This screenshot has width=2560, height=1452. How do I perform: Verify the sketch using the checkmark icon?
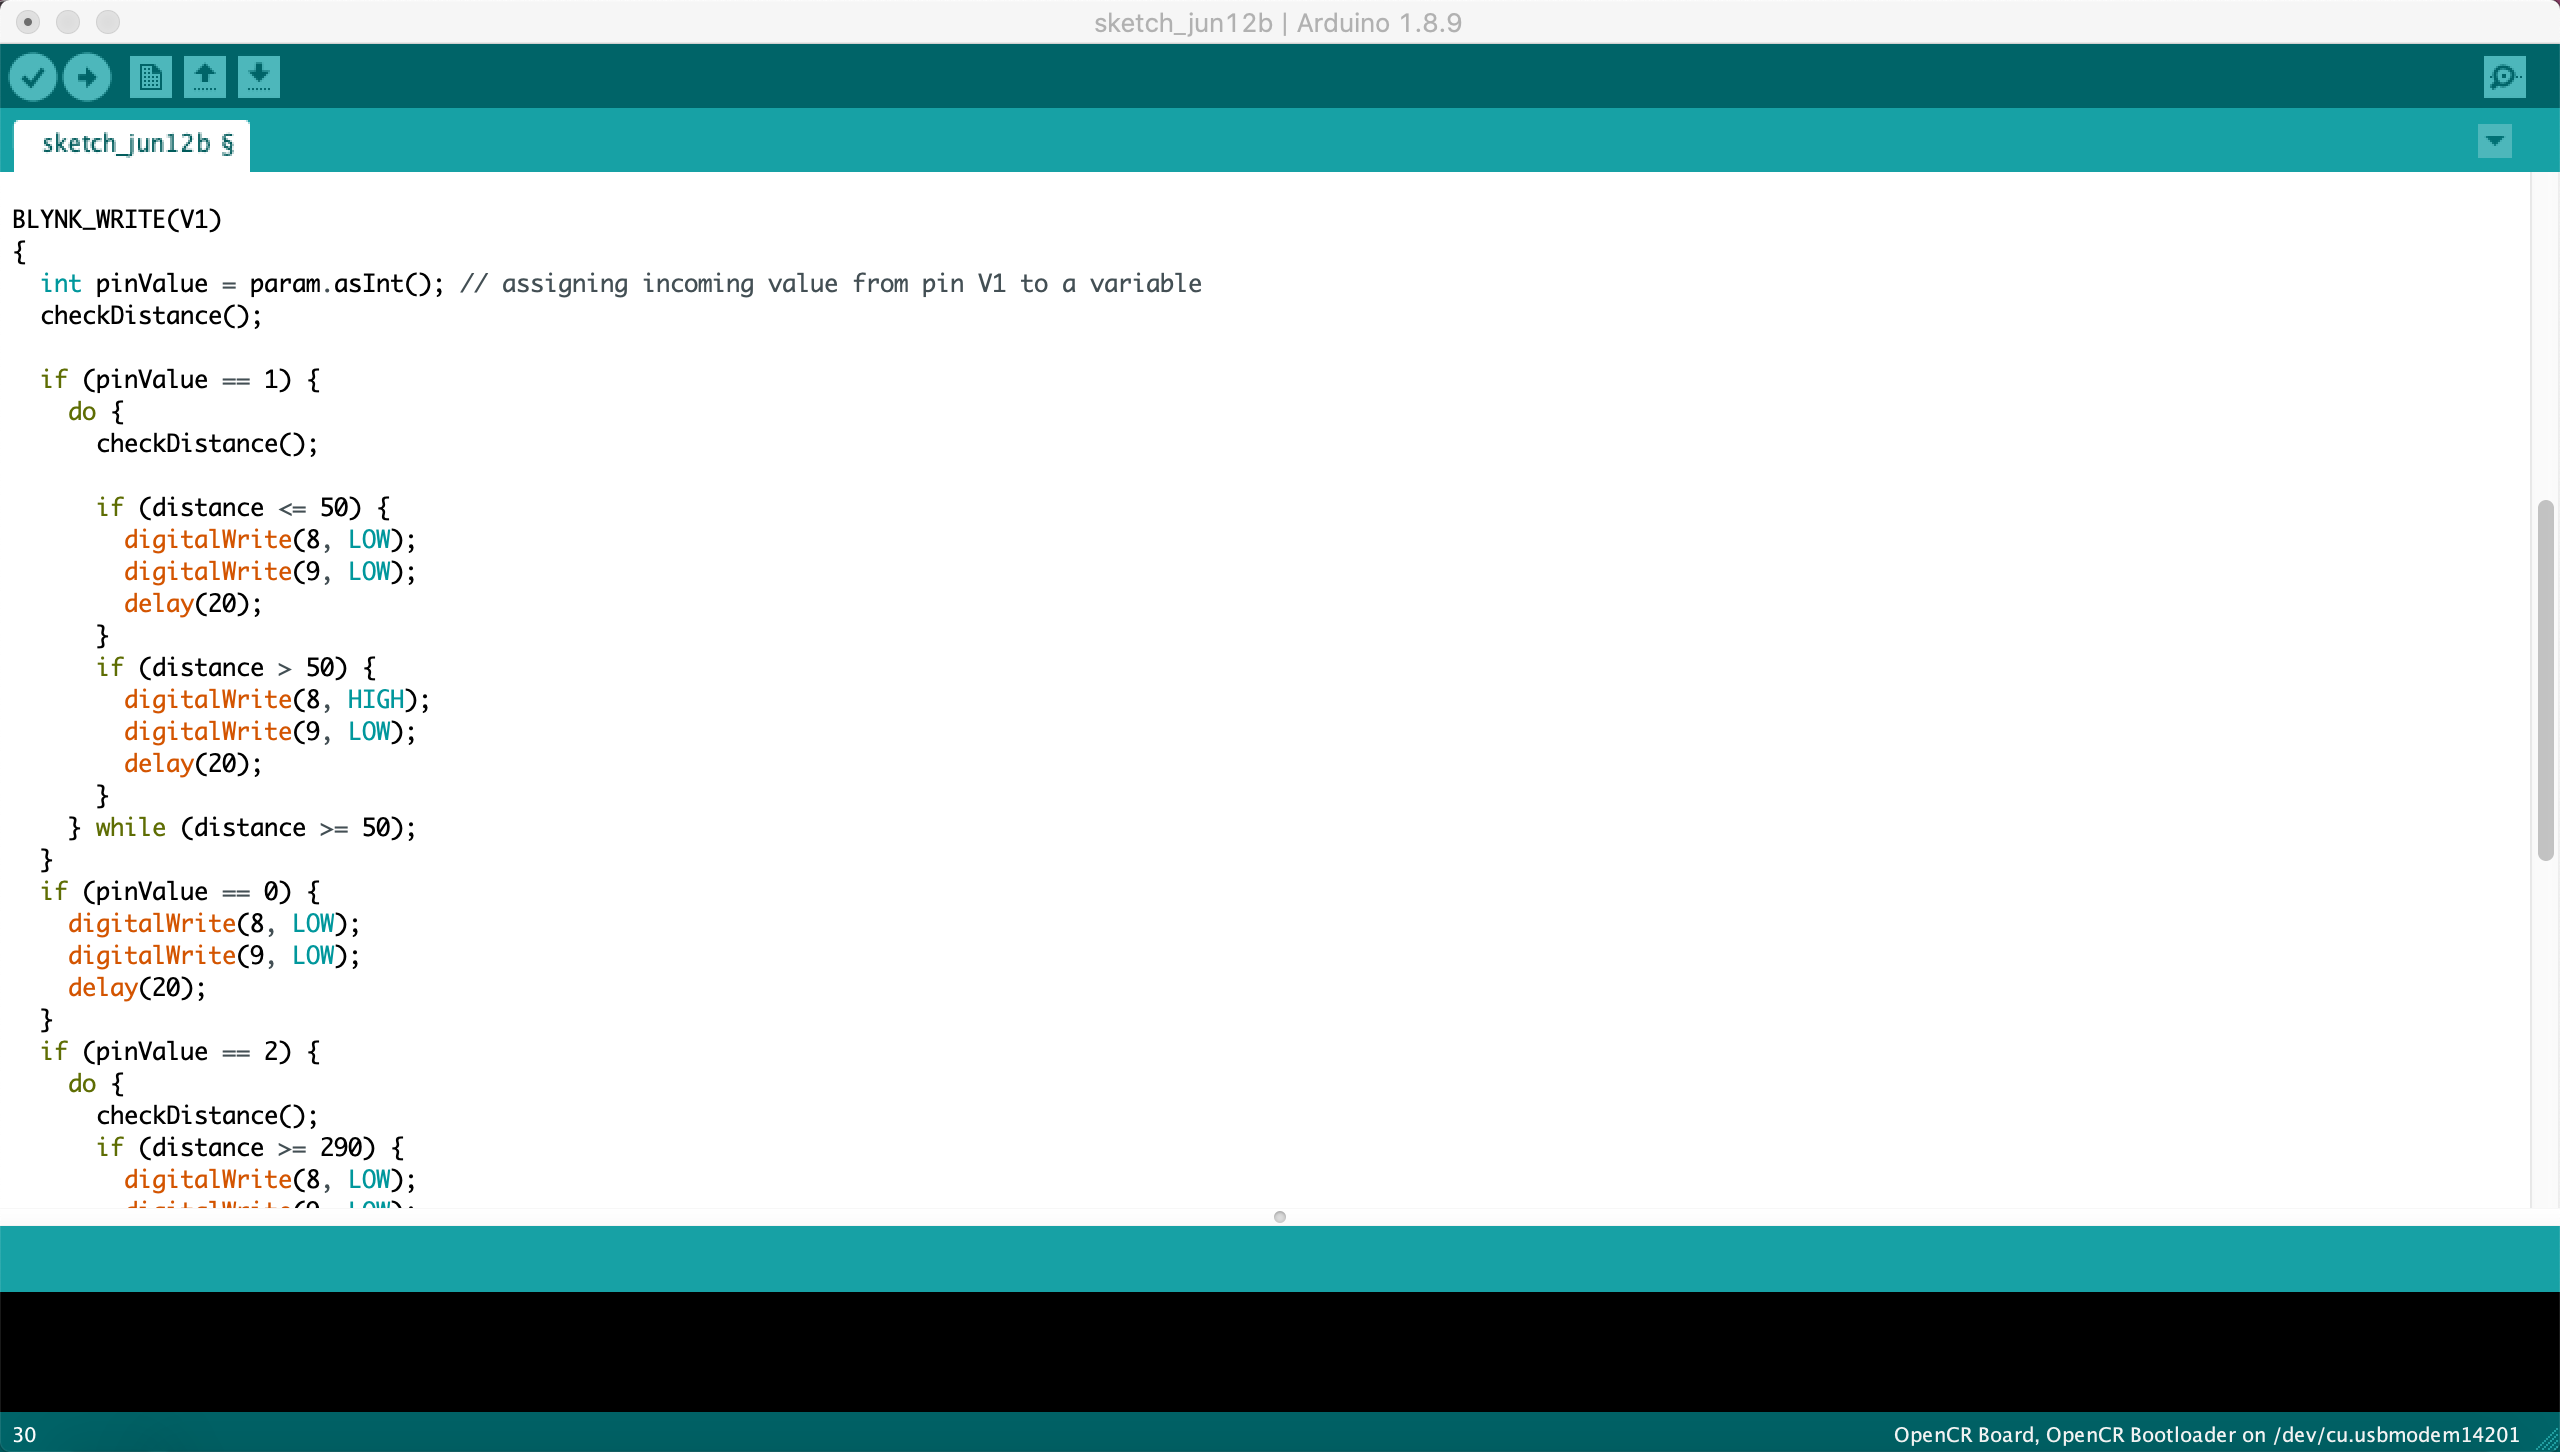[x=33, y=76]
